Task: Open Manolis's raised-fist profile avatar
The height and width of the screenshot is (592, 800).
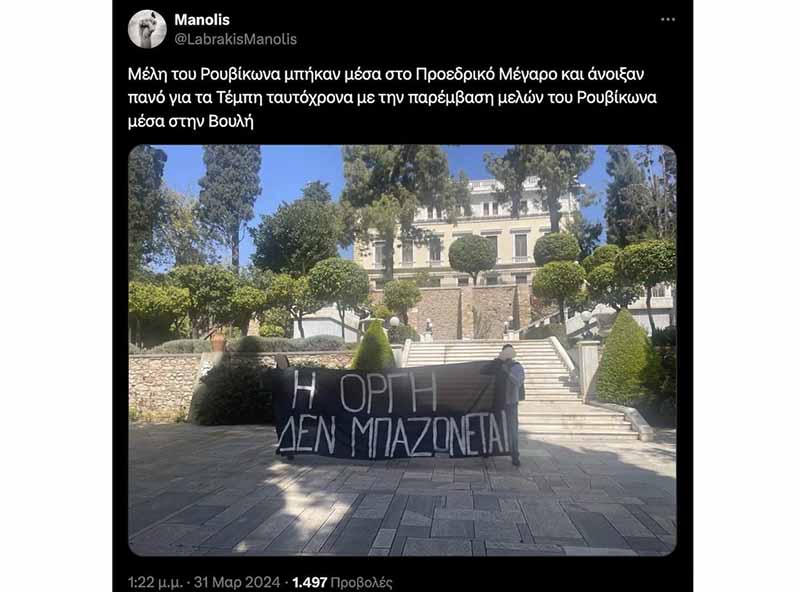Action: pyautogui.click(x=147, y=29)
